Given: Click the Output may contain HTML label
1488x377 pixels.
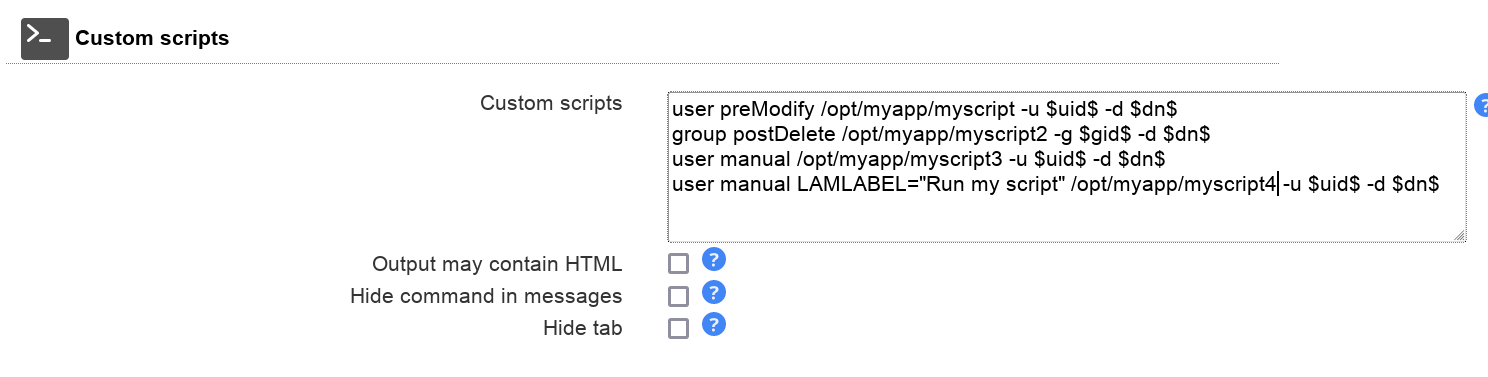Looking at the screenshot, I should 497,265.
